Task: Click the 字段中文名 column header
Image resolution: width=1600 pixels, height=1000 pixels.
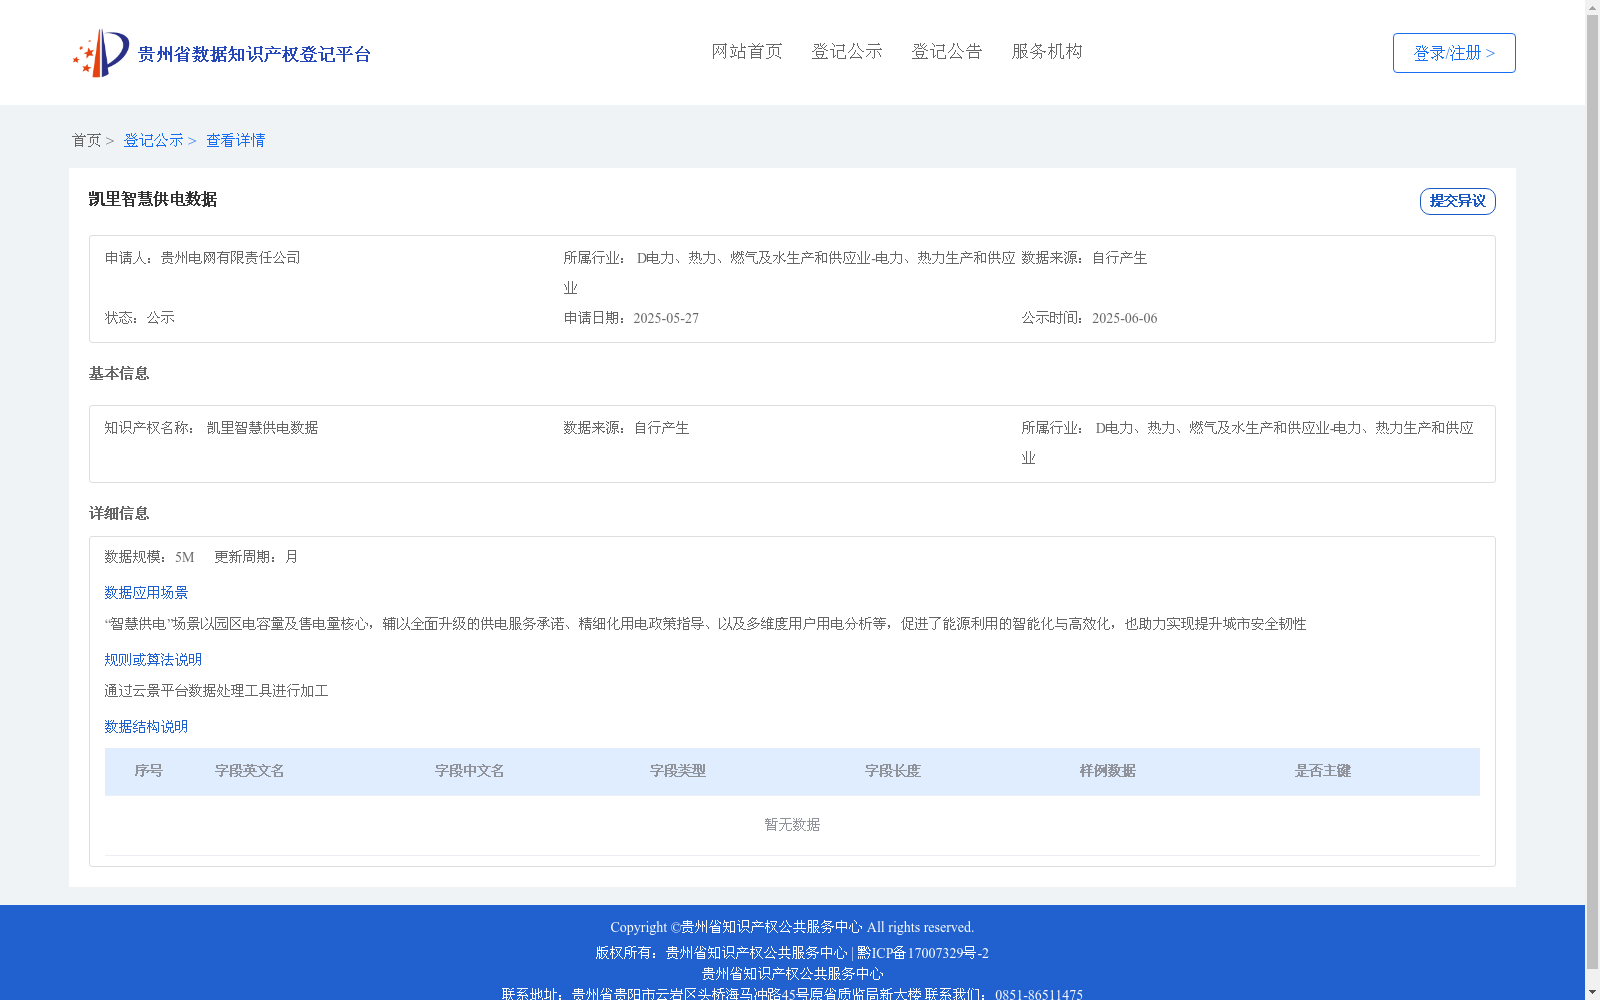Action: [x=469, y=771]
